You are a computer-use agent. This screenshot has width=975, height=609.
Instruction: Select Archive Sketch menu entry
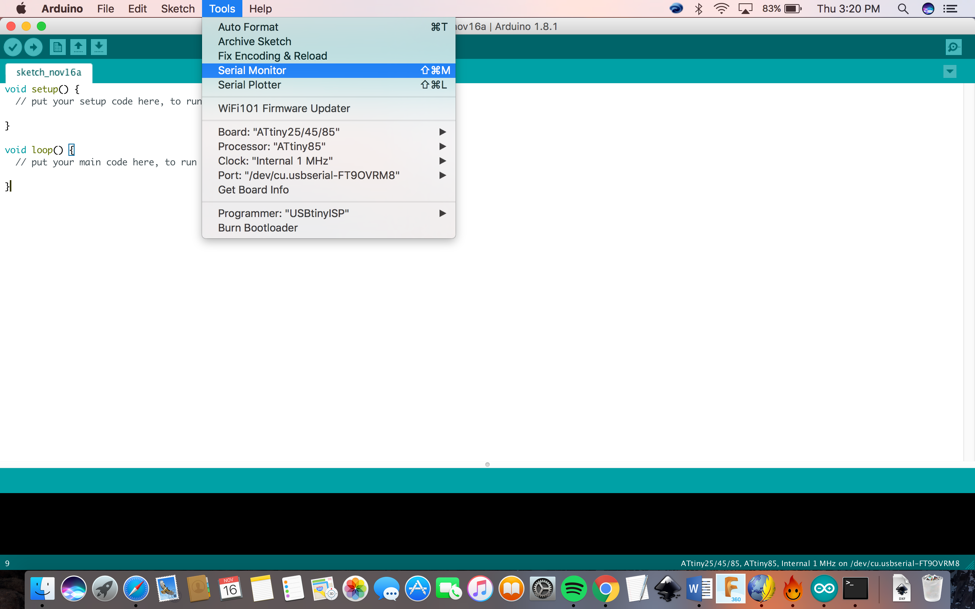328,41
